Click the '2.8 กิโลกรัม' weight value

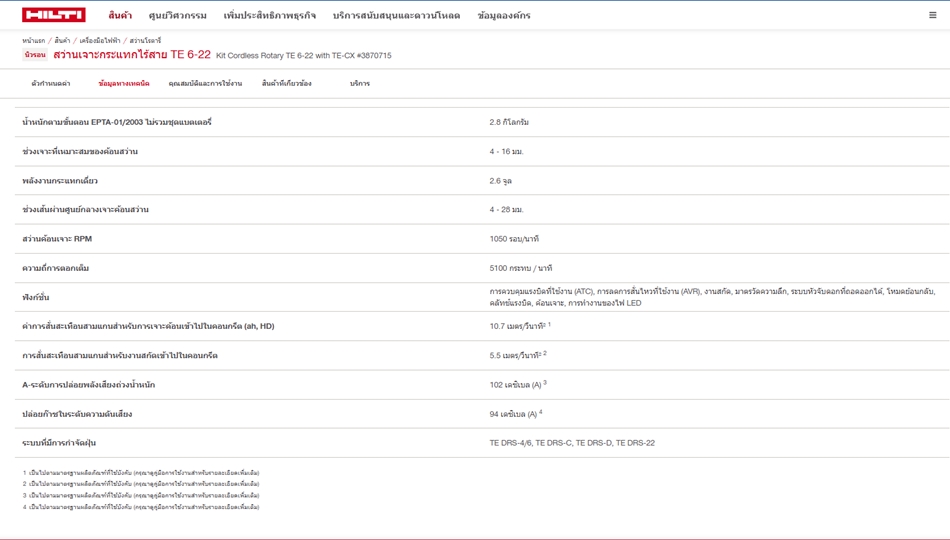point(509,122)
